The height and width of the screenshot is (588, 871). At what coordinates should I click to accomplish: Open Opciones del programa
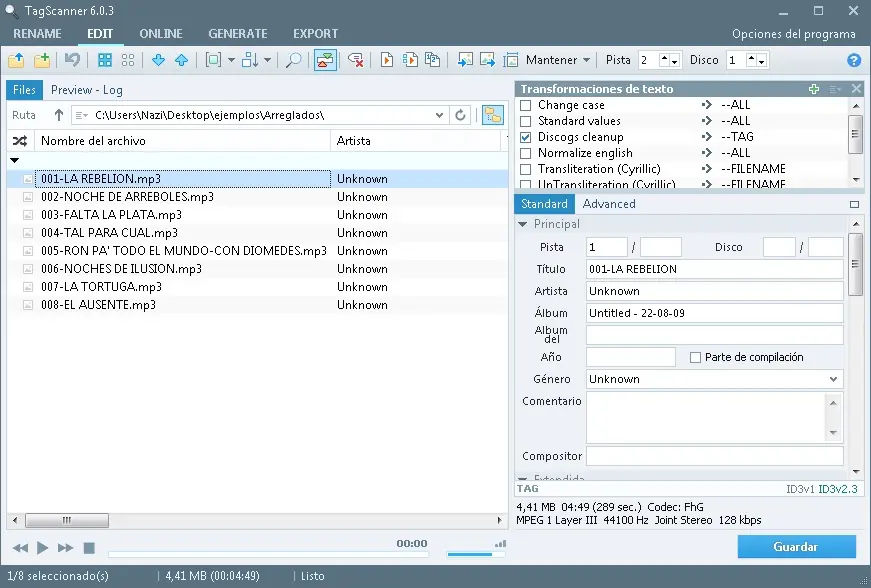click(x=794, y=34)
